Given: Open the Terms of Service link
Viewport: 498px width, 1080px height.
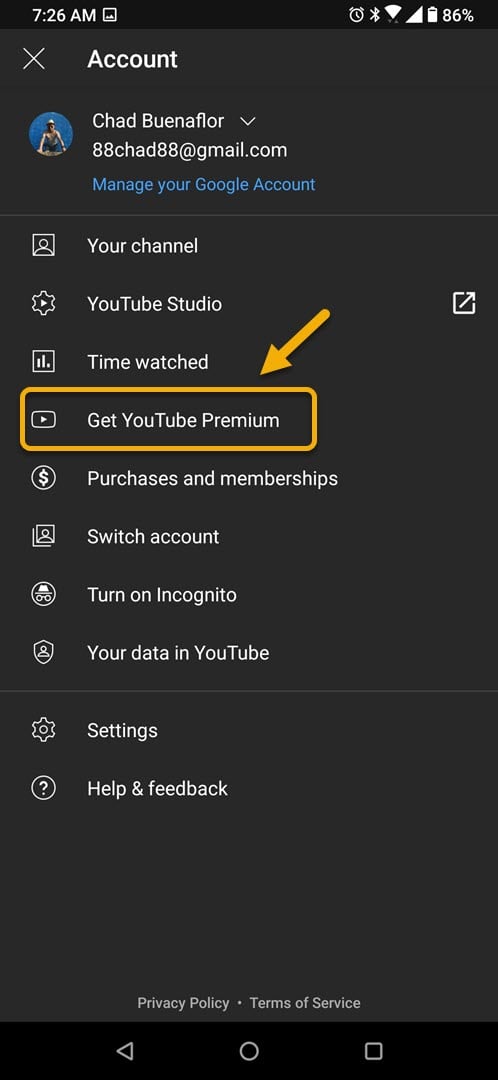Looking at the screenshot, I should [x=305, y=1003].
